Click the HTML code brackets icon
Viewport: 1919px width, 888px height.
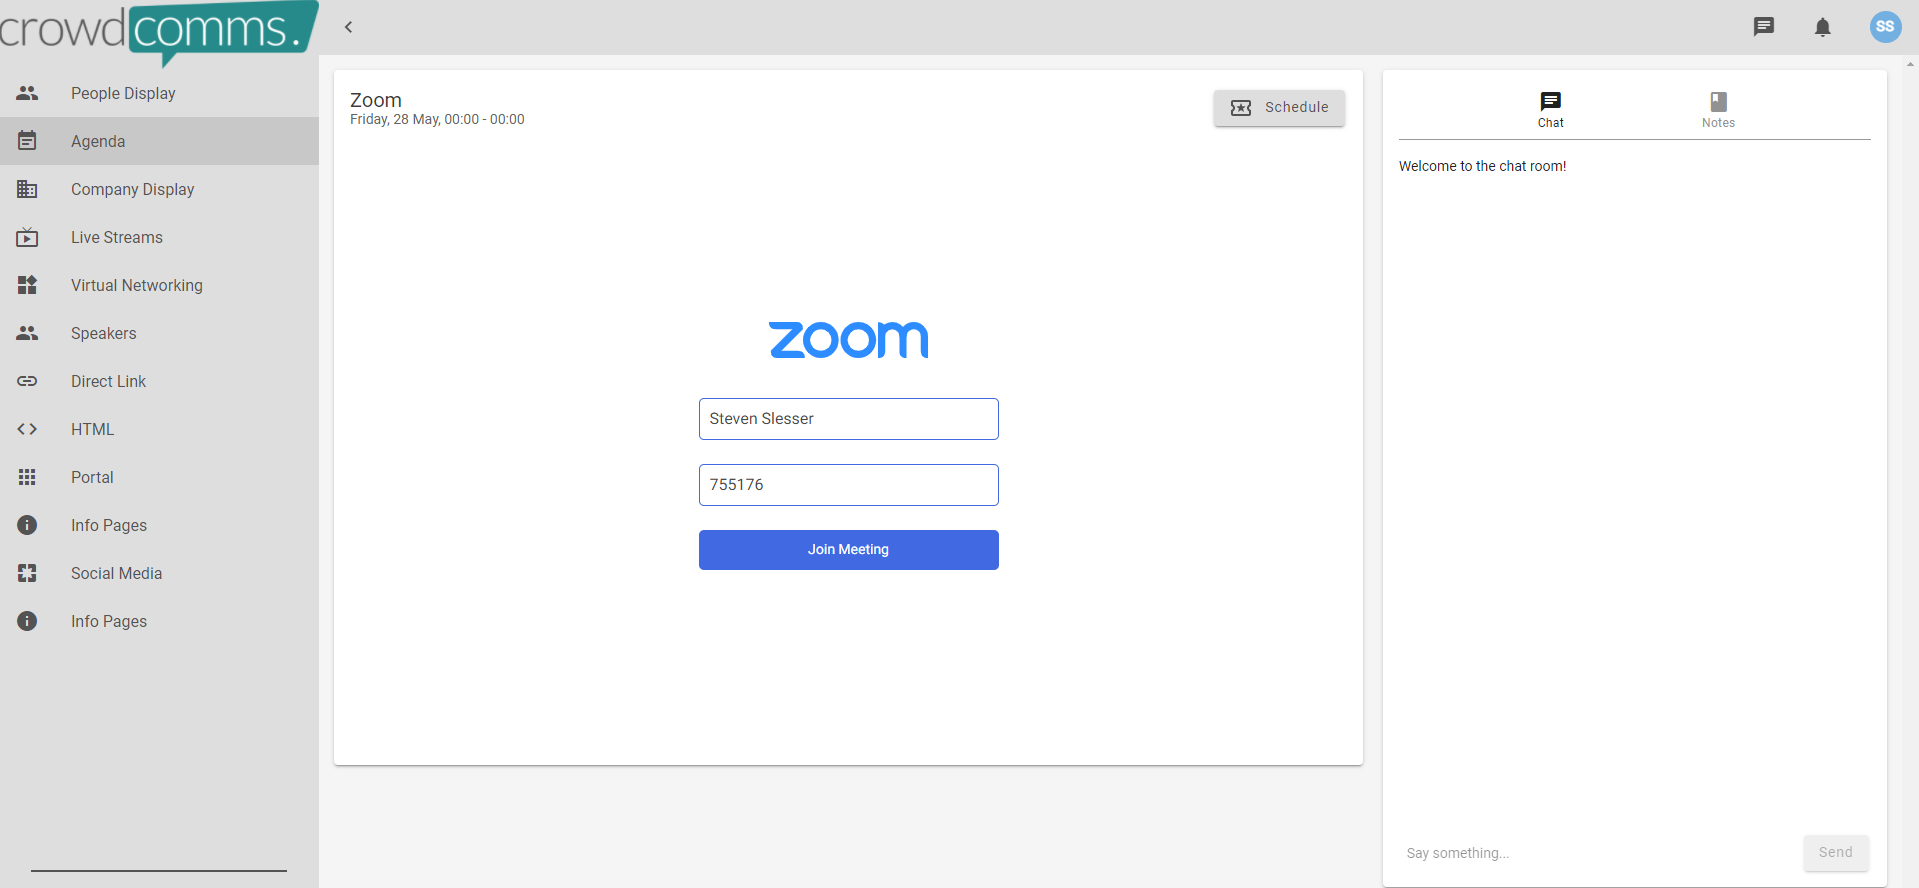pos(27,429)
